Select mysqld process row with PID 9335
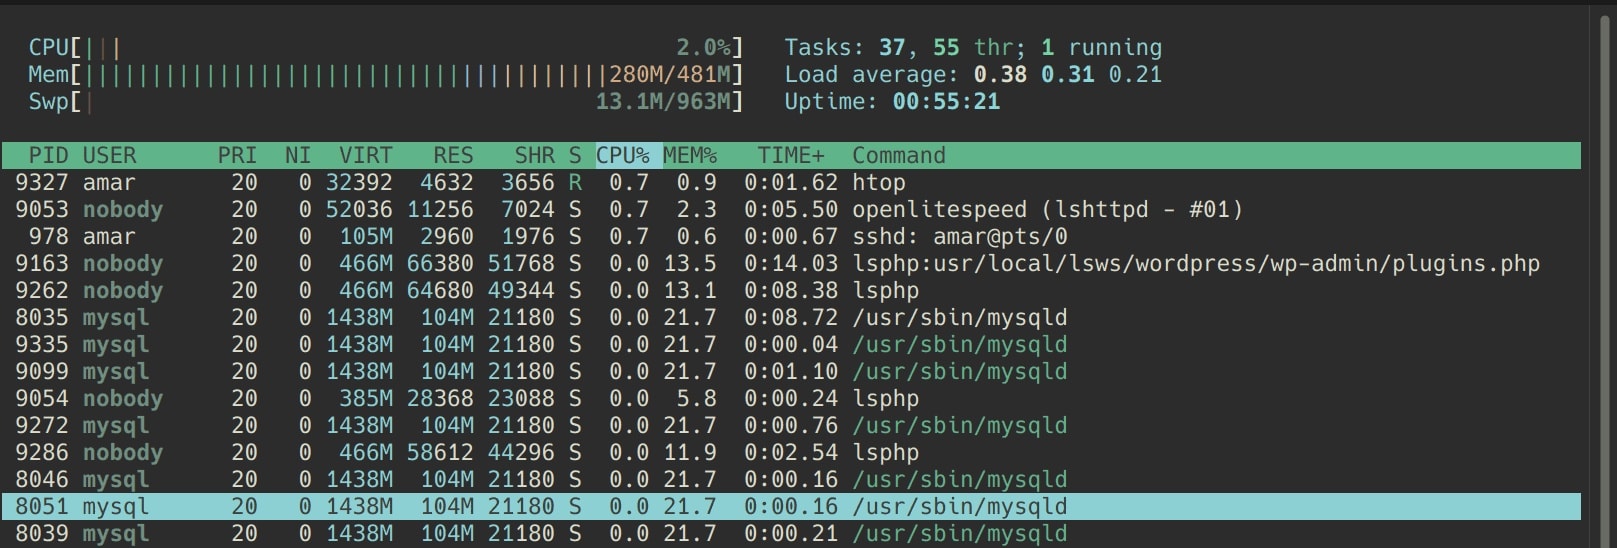 (791, 345)
